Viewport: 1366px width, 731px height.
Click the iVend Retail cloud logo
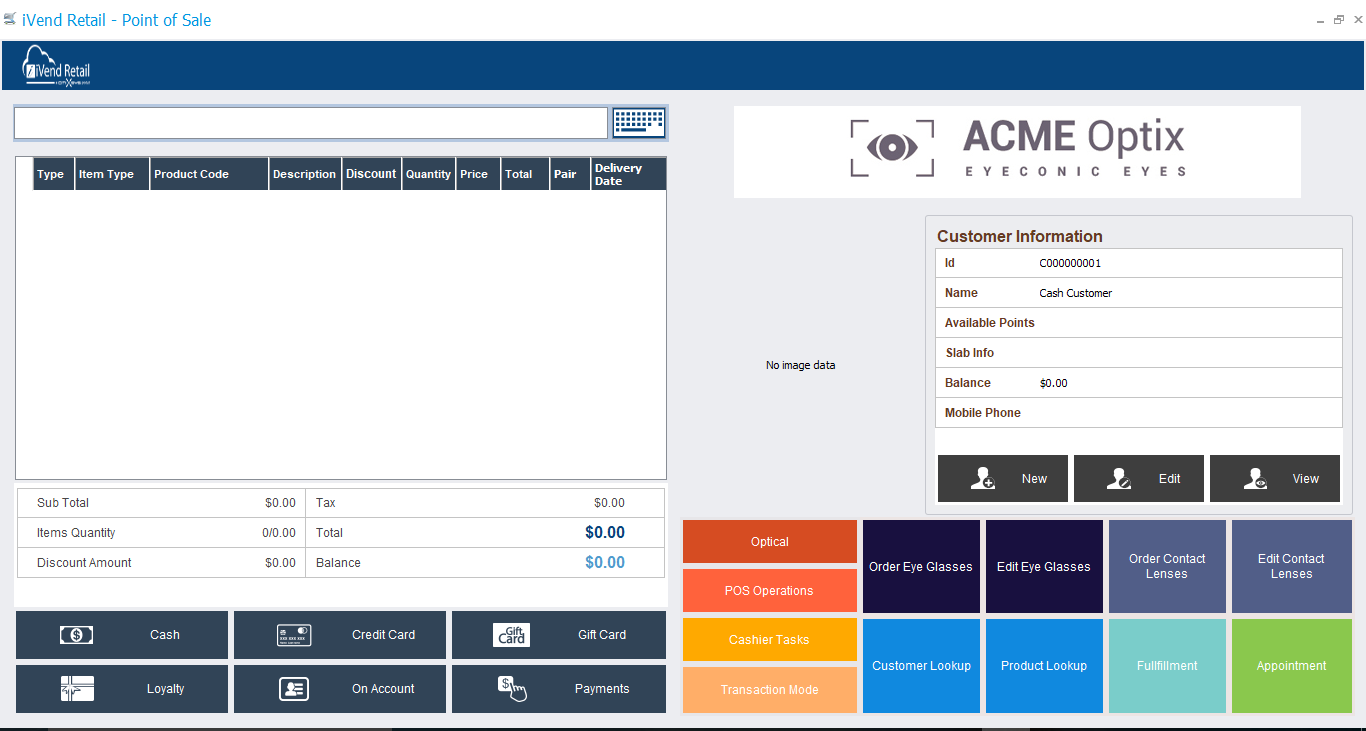click(57, 66)
